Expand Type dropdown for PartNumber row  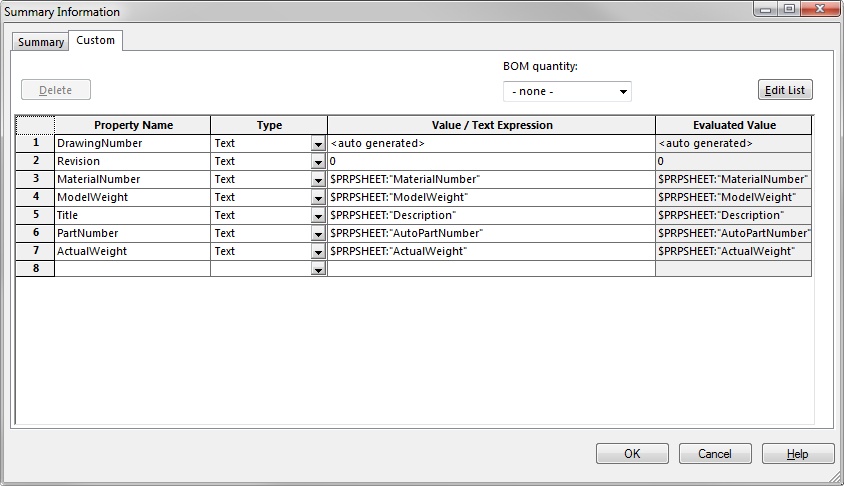coord(318,234)
